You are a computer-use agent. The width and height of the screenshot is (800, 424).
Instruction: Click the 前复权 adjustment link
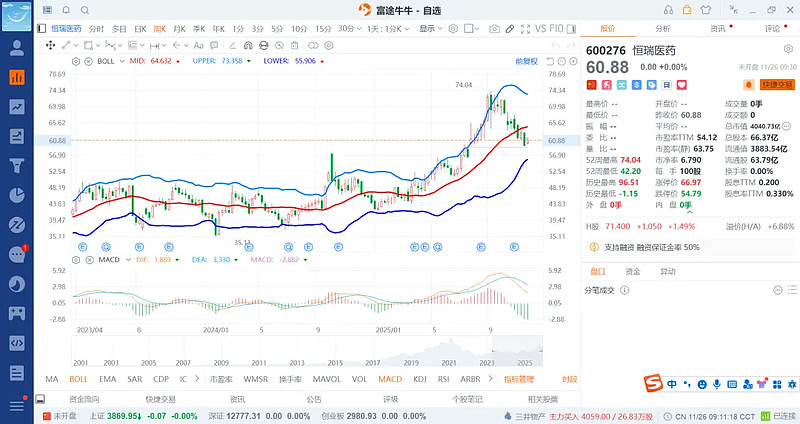[x=527, y=61]
